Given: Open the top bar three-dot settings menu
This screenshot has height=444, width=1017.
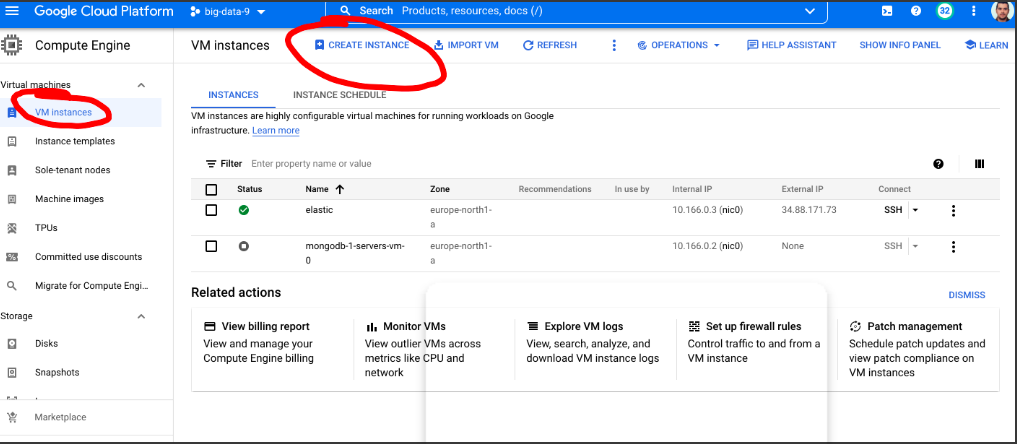Looking at the screenshot, I should pos(973,11).
